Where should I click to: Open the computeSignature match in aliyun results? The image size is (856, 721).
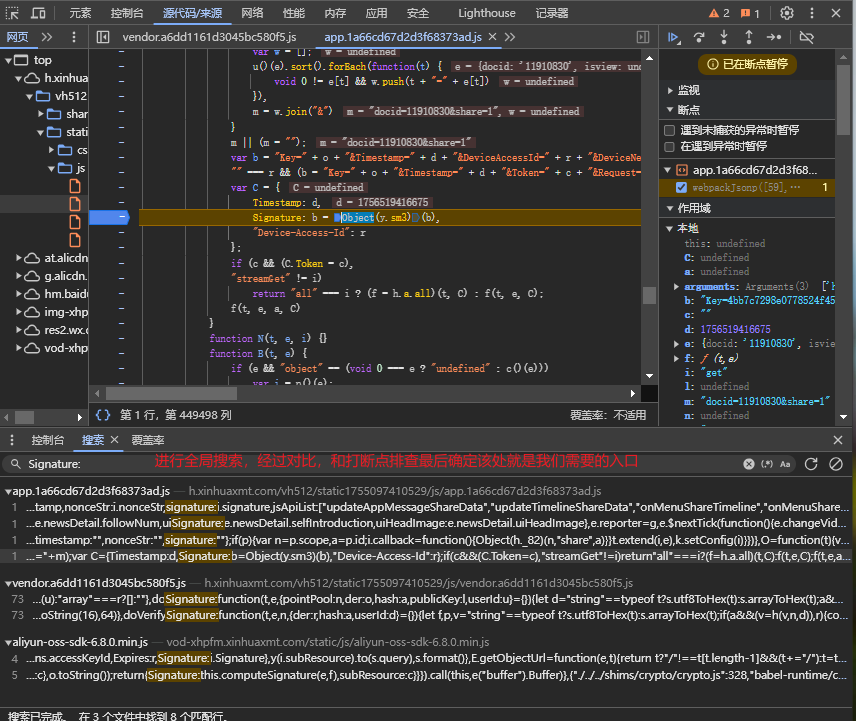tap(427, 675)
